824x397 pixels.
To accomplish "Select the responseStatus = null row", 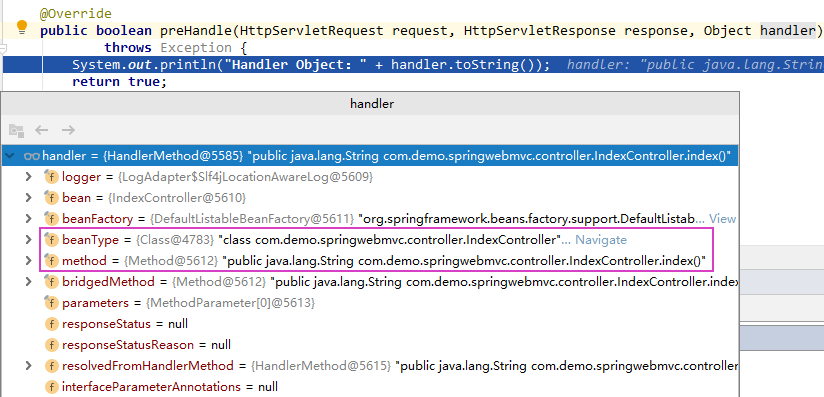I will 369,324.
